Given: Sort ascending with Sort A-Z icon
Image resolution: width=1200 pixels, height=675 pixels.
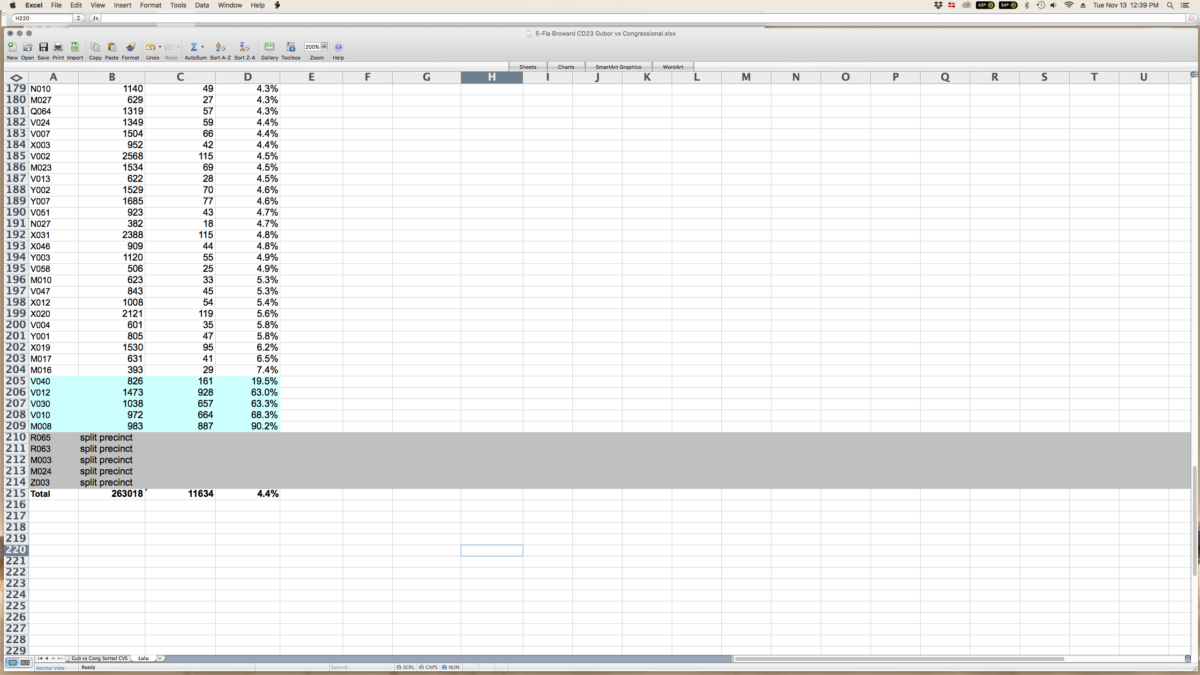Looking at the screenshot, I should [x=220, y=47].
